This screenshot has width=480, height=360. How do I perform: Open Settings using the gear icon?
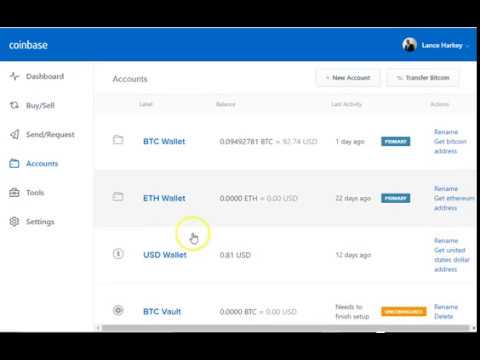pos(14,222)
